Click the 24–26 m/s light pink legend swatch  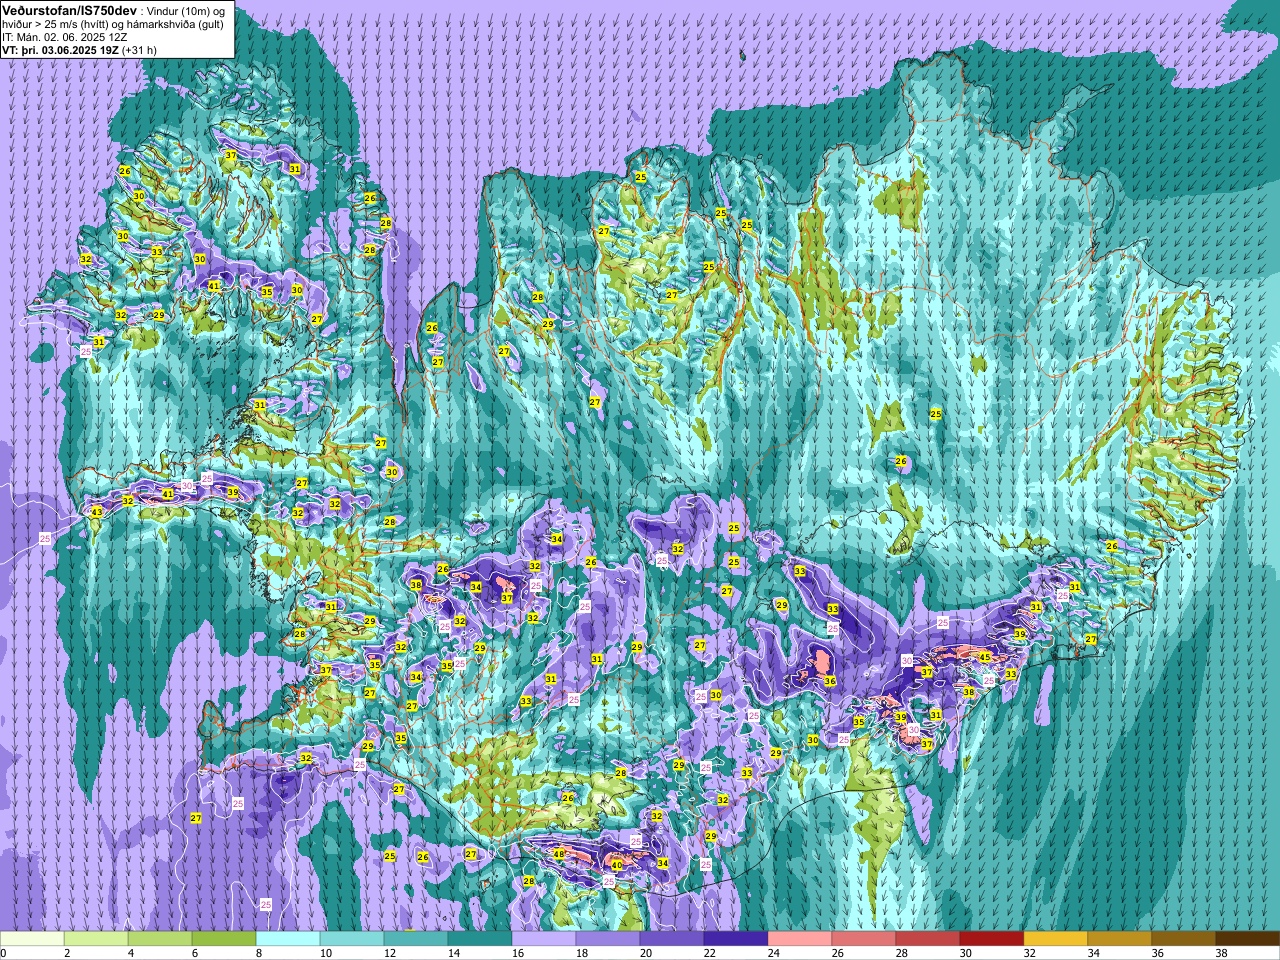click(800, 939)
